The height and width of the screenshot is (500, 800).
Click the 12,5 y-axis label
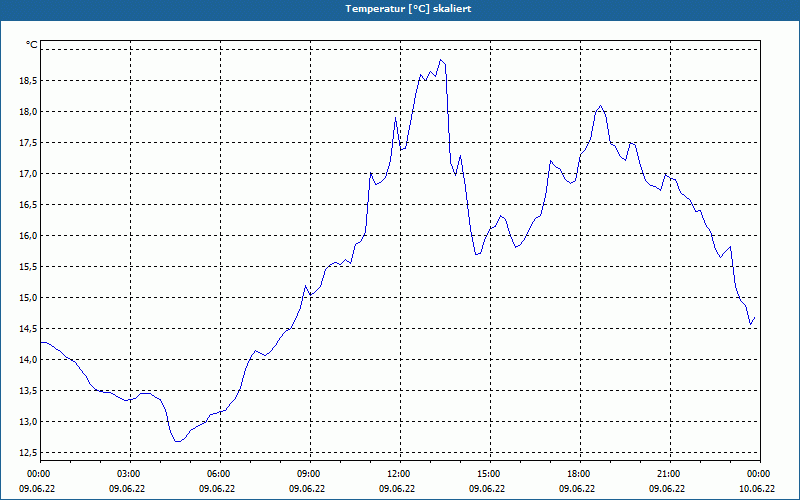pos(29,453)
